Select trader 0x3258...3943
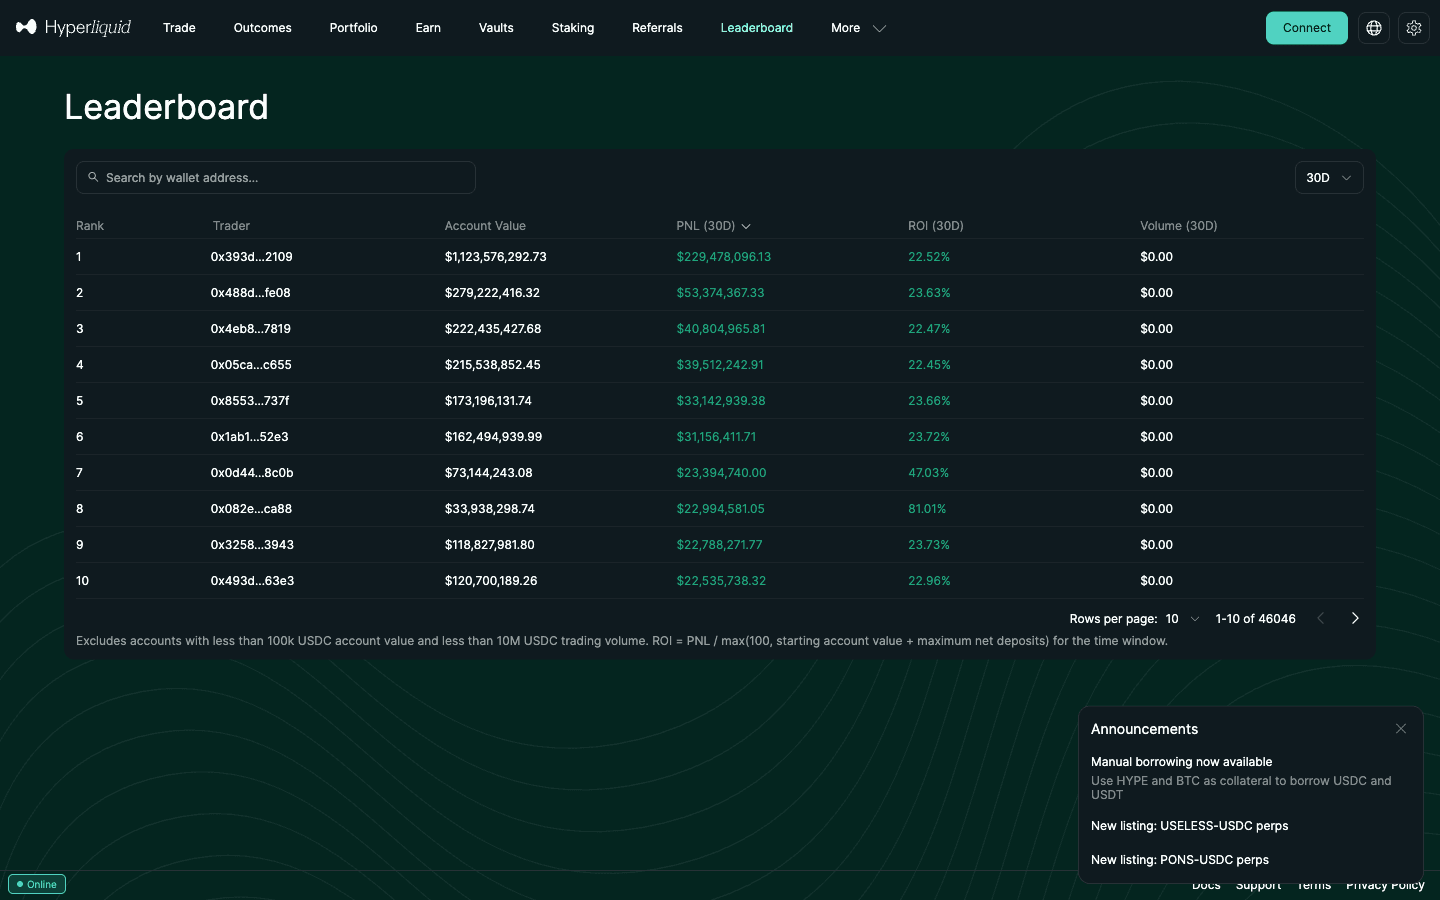This screenshot has width=1440, height=900. point(252,545)
